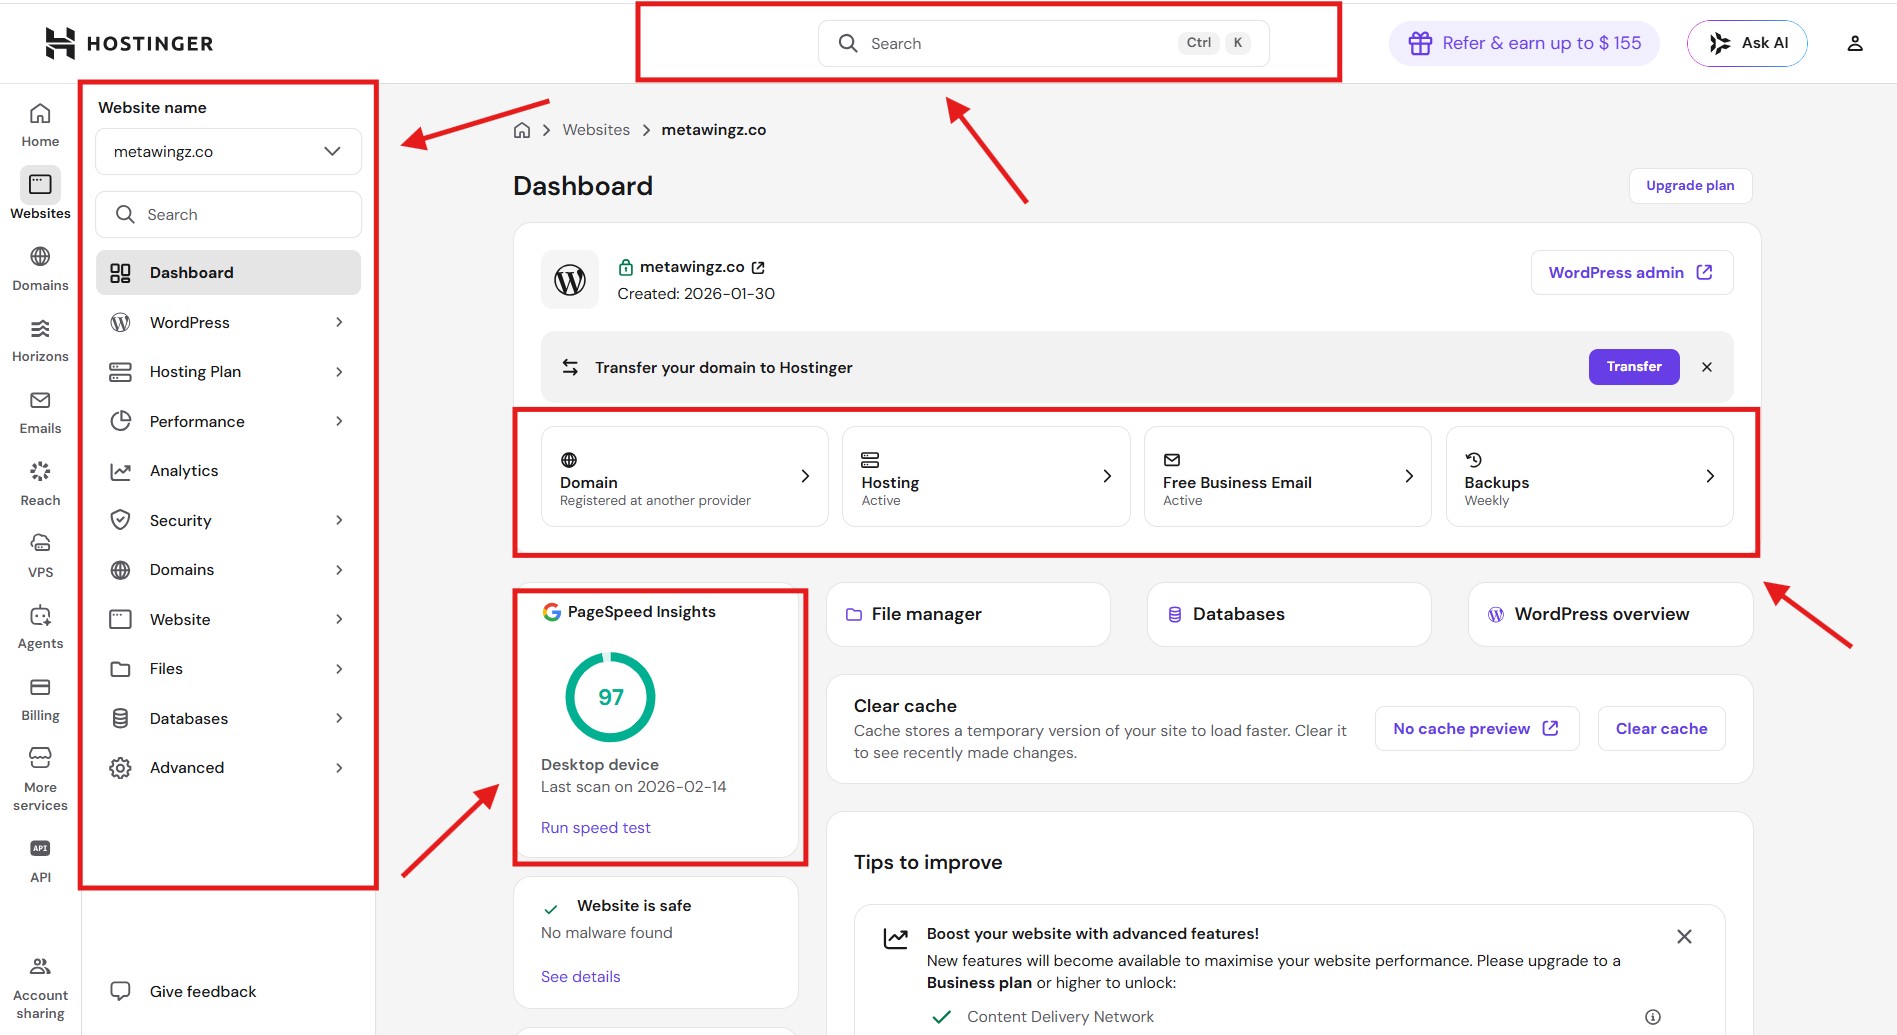Viewport: 1897px width, 1035px height.
Task: Focus the sidebar Search field
Action: [228, 214]
